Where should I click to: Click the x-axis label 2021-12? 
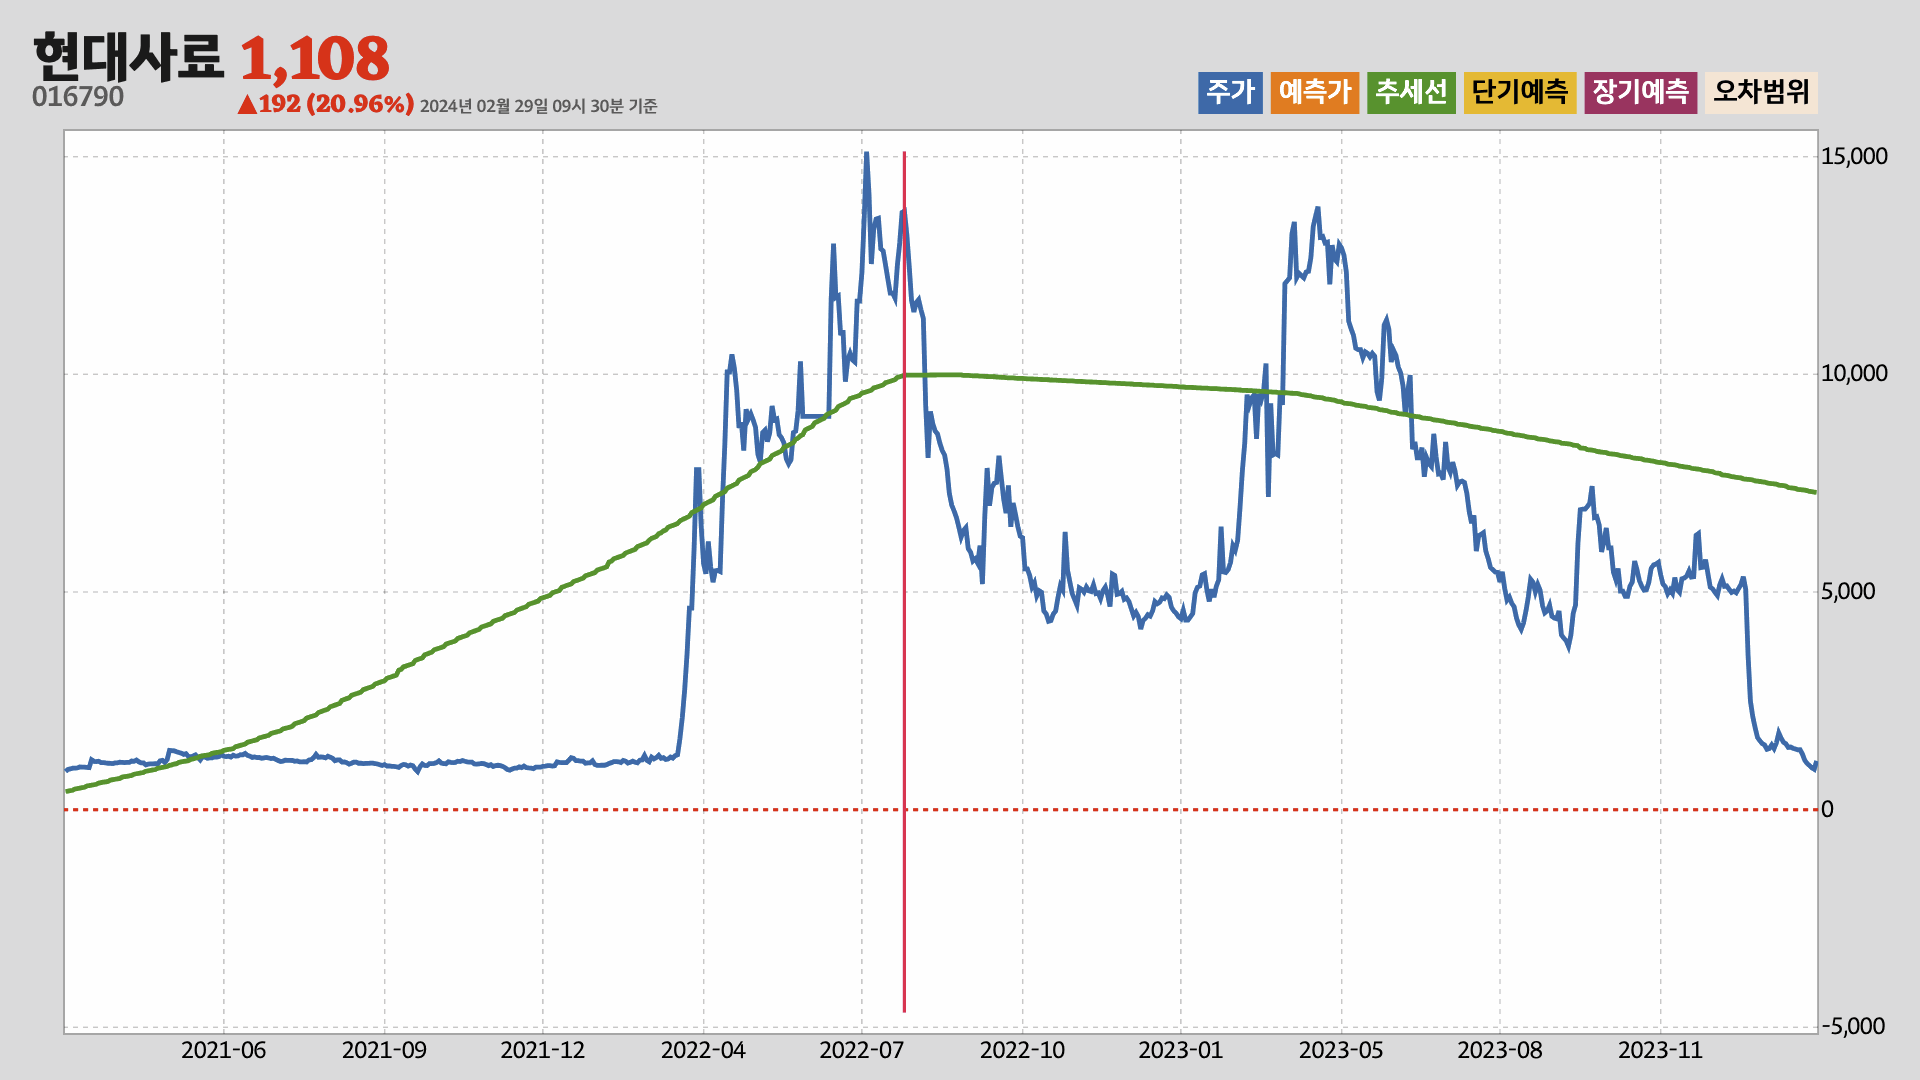543,1050
